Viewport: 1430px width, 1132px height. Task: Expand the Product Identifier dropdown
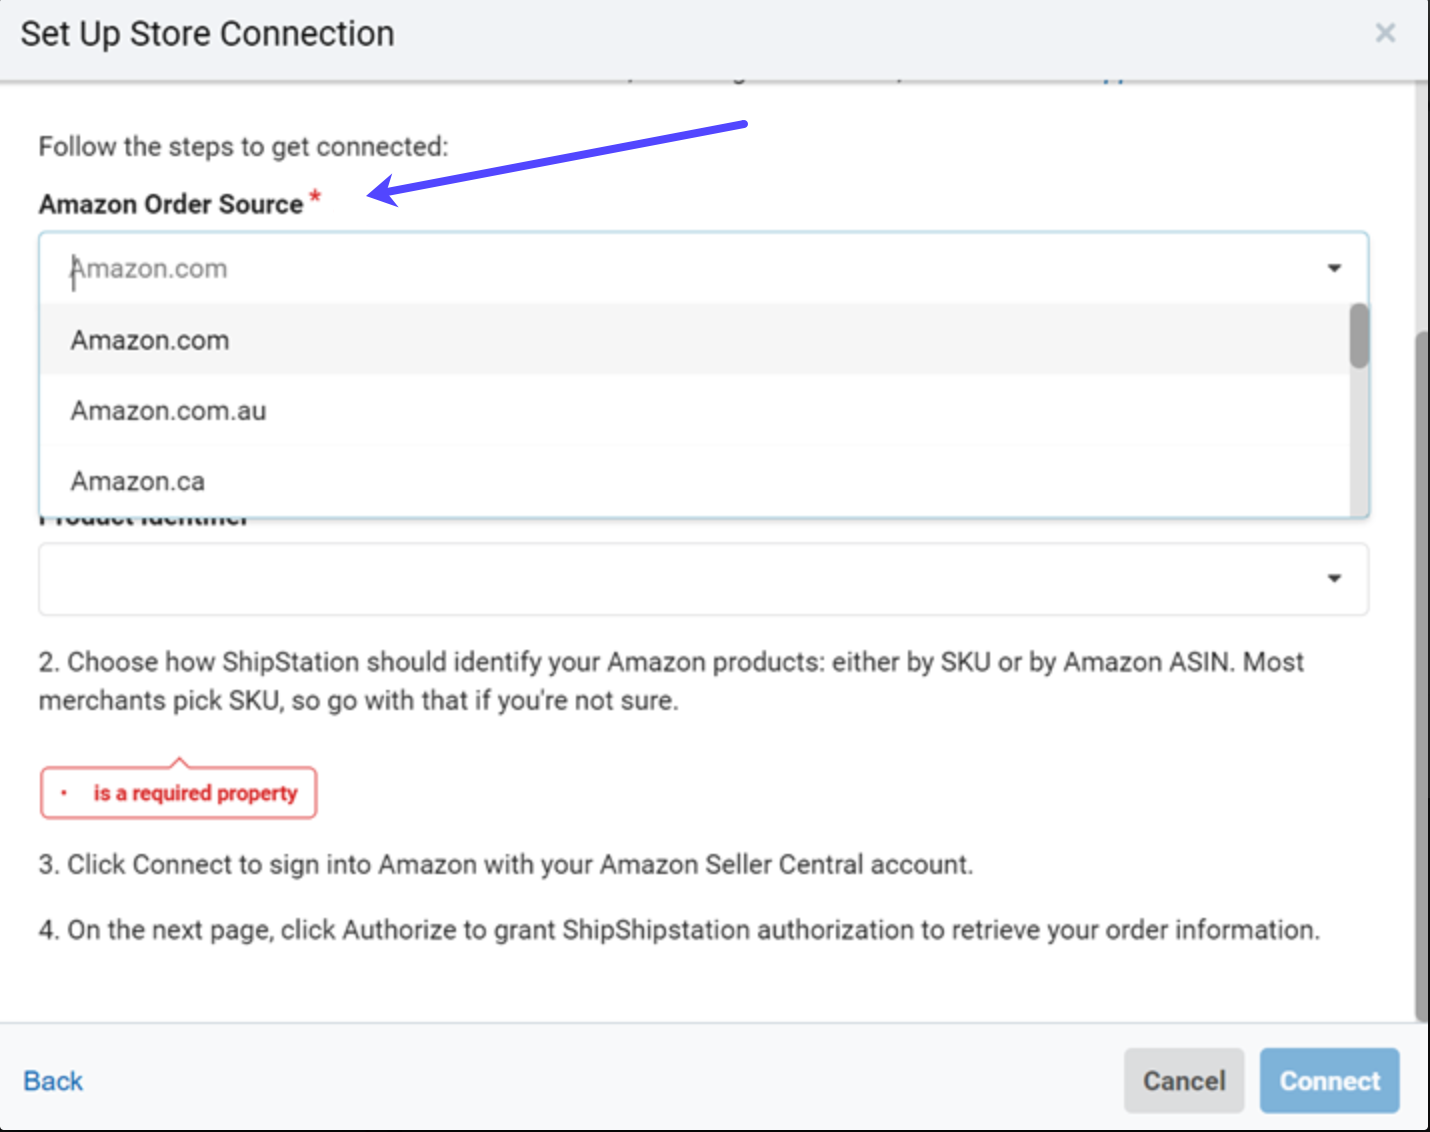tap(703, 579)
